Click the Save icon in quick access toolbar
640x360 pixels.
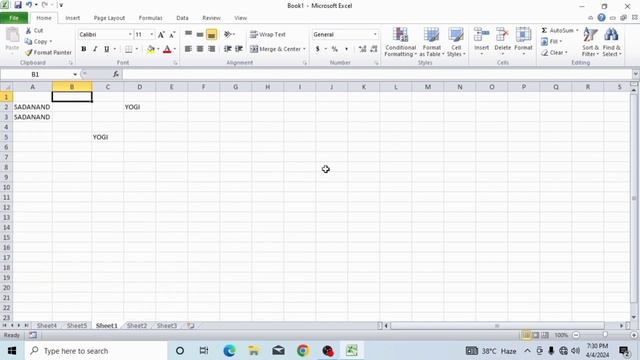pyautogui.click(x=18, y=5)
